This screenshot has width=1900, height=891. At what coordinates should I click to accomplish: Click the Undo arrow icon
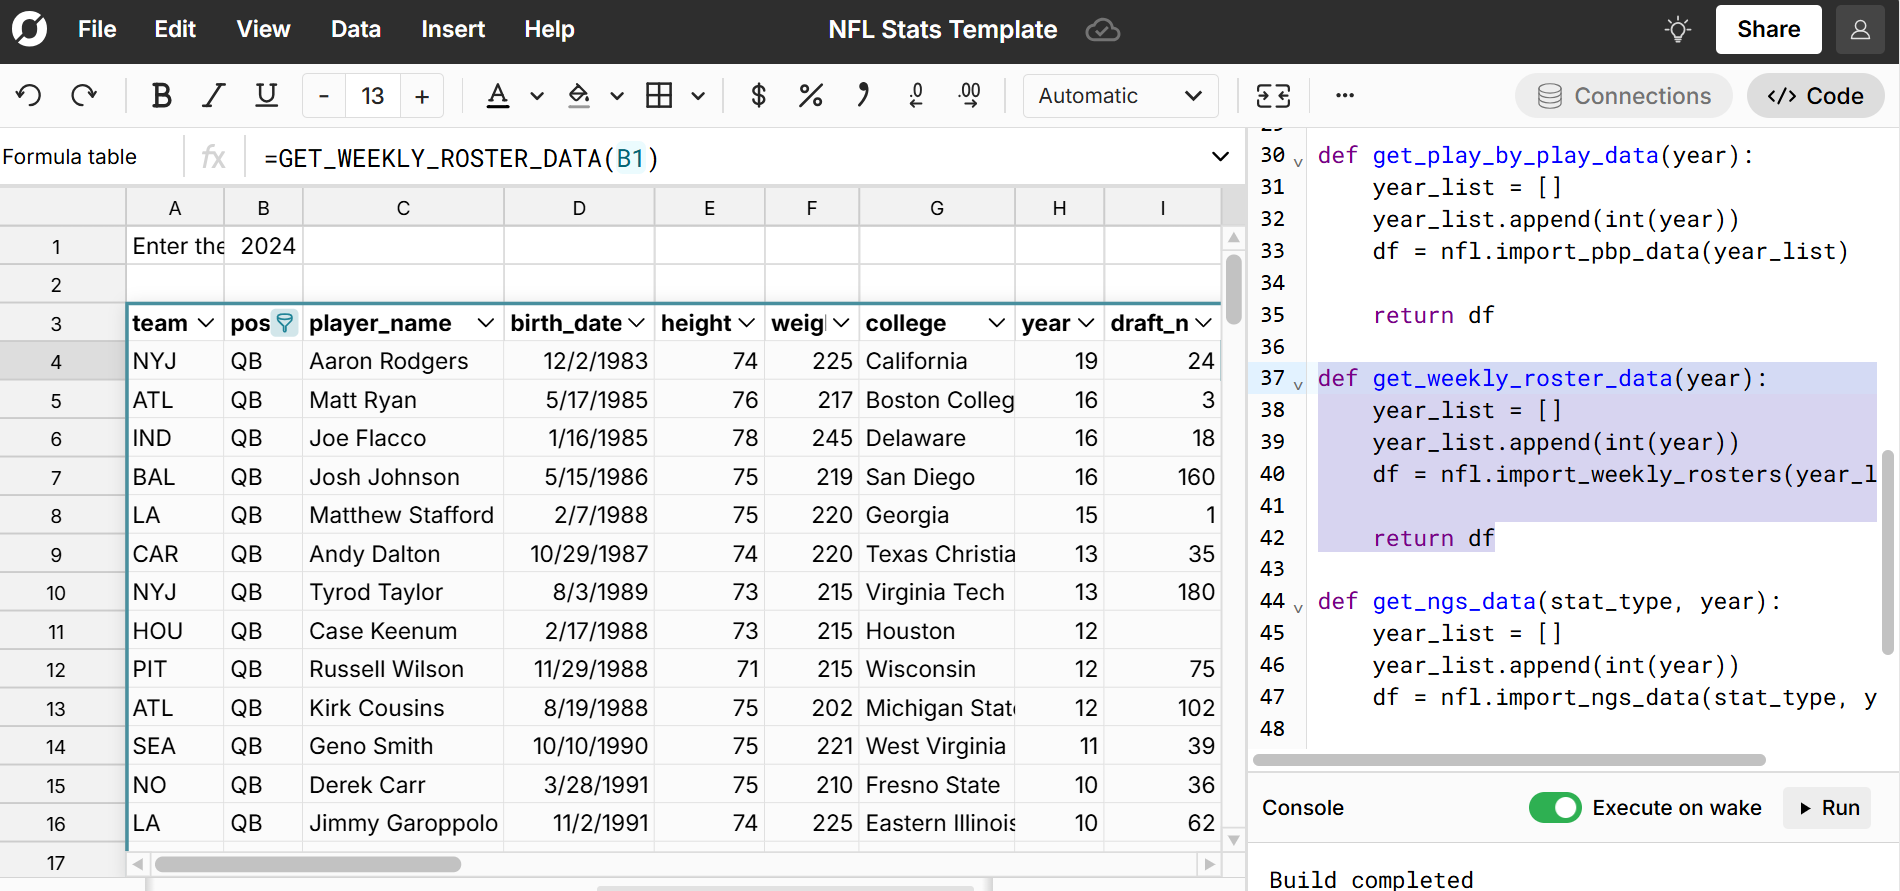[29, 96]
